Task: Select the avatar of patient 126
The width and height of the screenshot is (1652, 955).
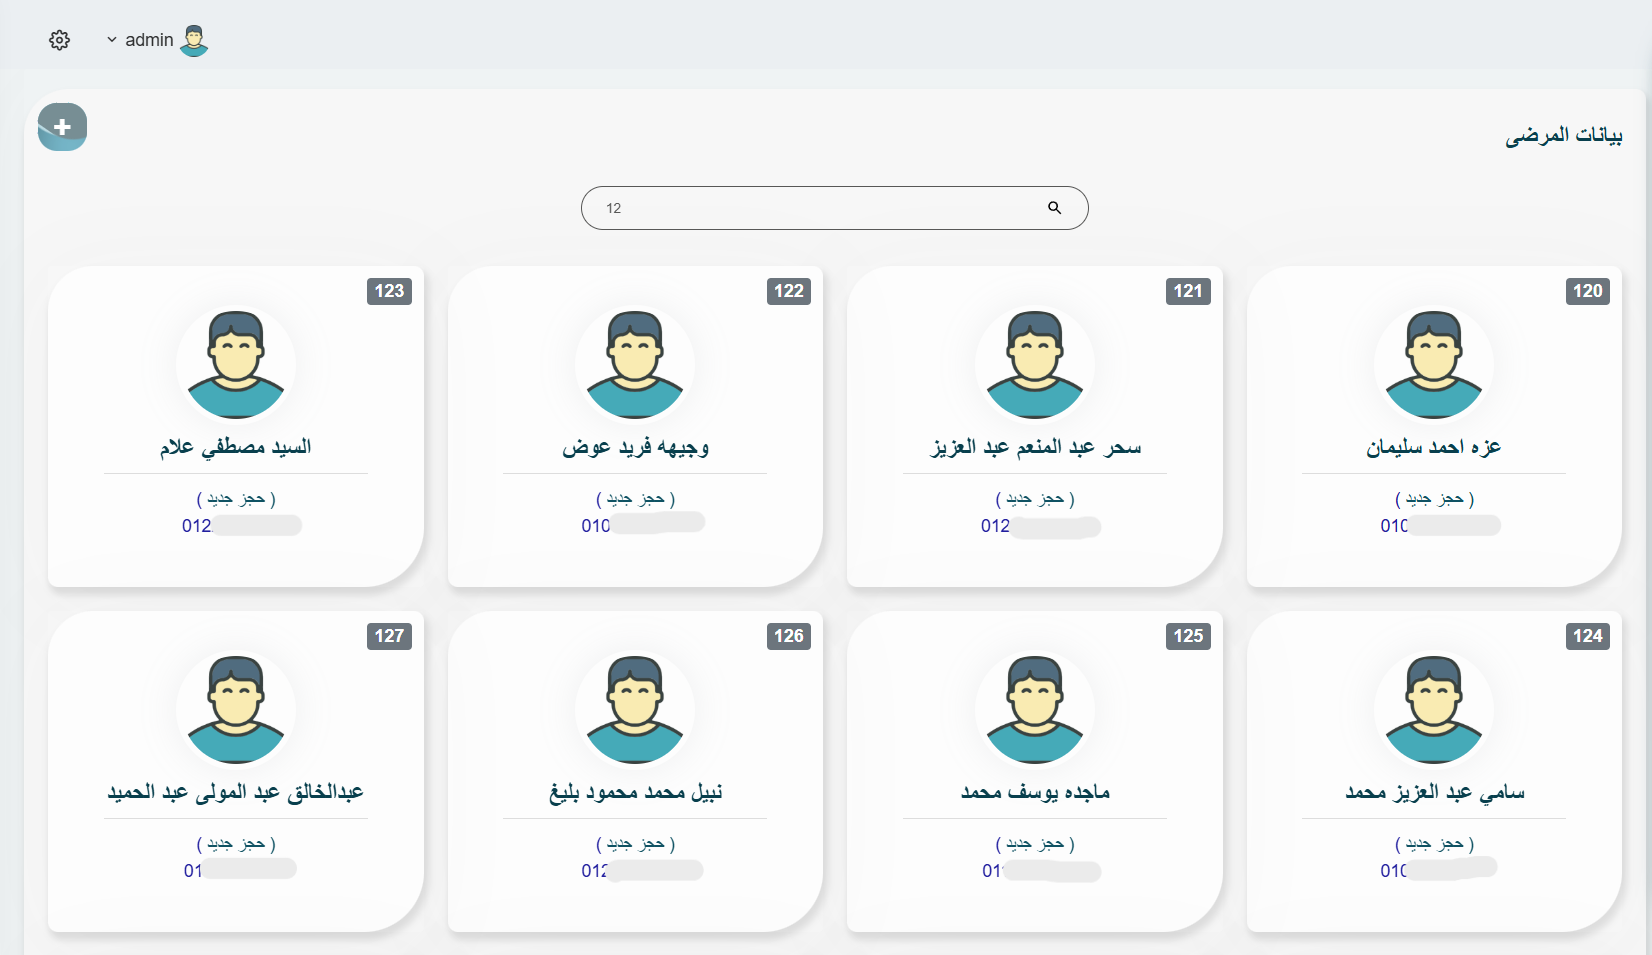Action: [x=635, y=709]
